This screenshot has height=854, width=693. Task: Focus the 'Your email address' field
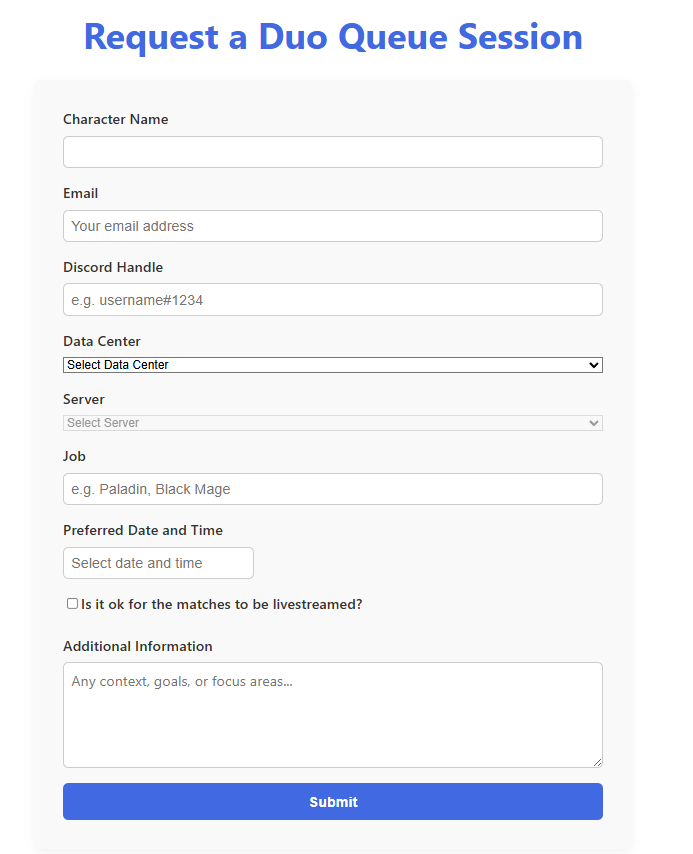pyautogui.click(x=332, y=226)
